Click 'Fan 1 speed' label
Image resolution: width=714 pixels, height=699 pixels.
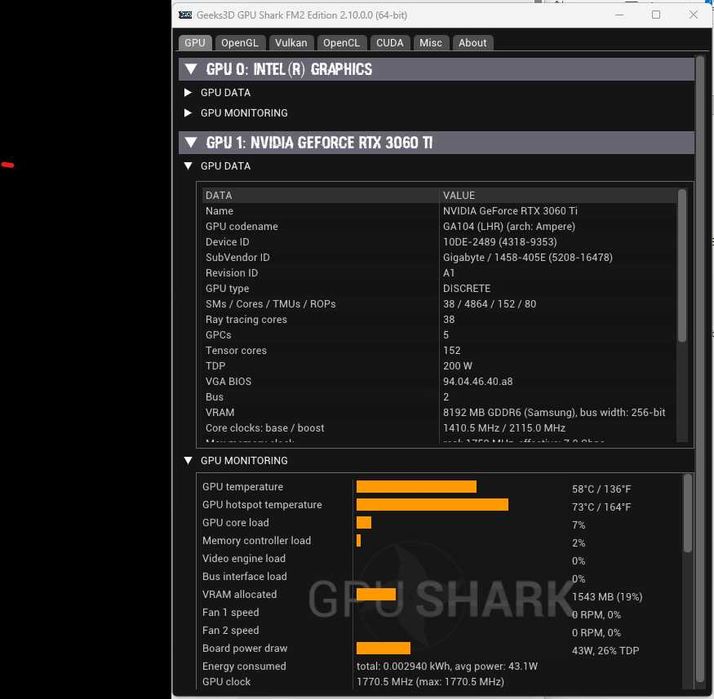point(230,612)
